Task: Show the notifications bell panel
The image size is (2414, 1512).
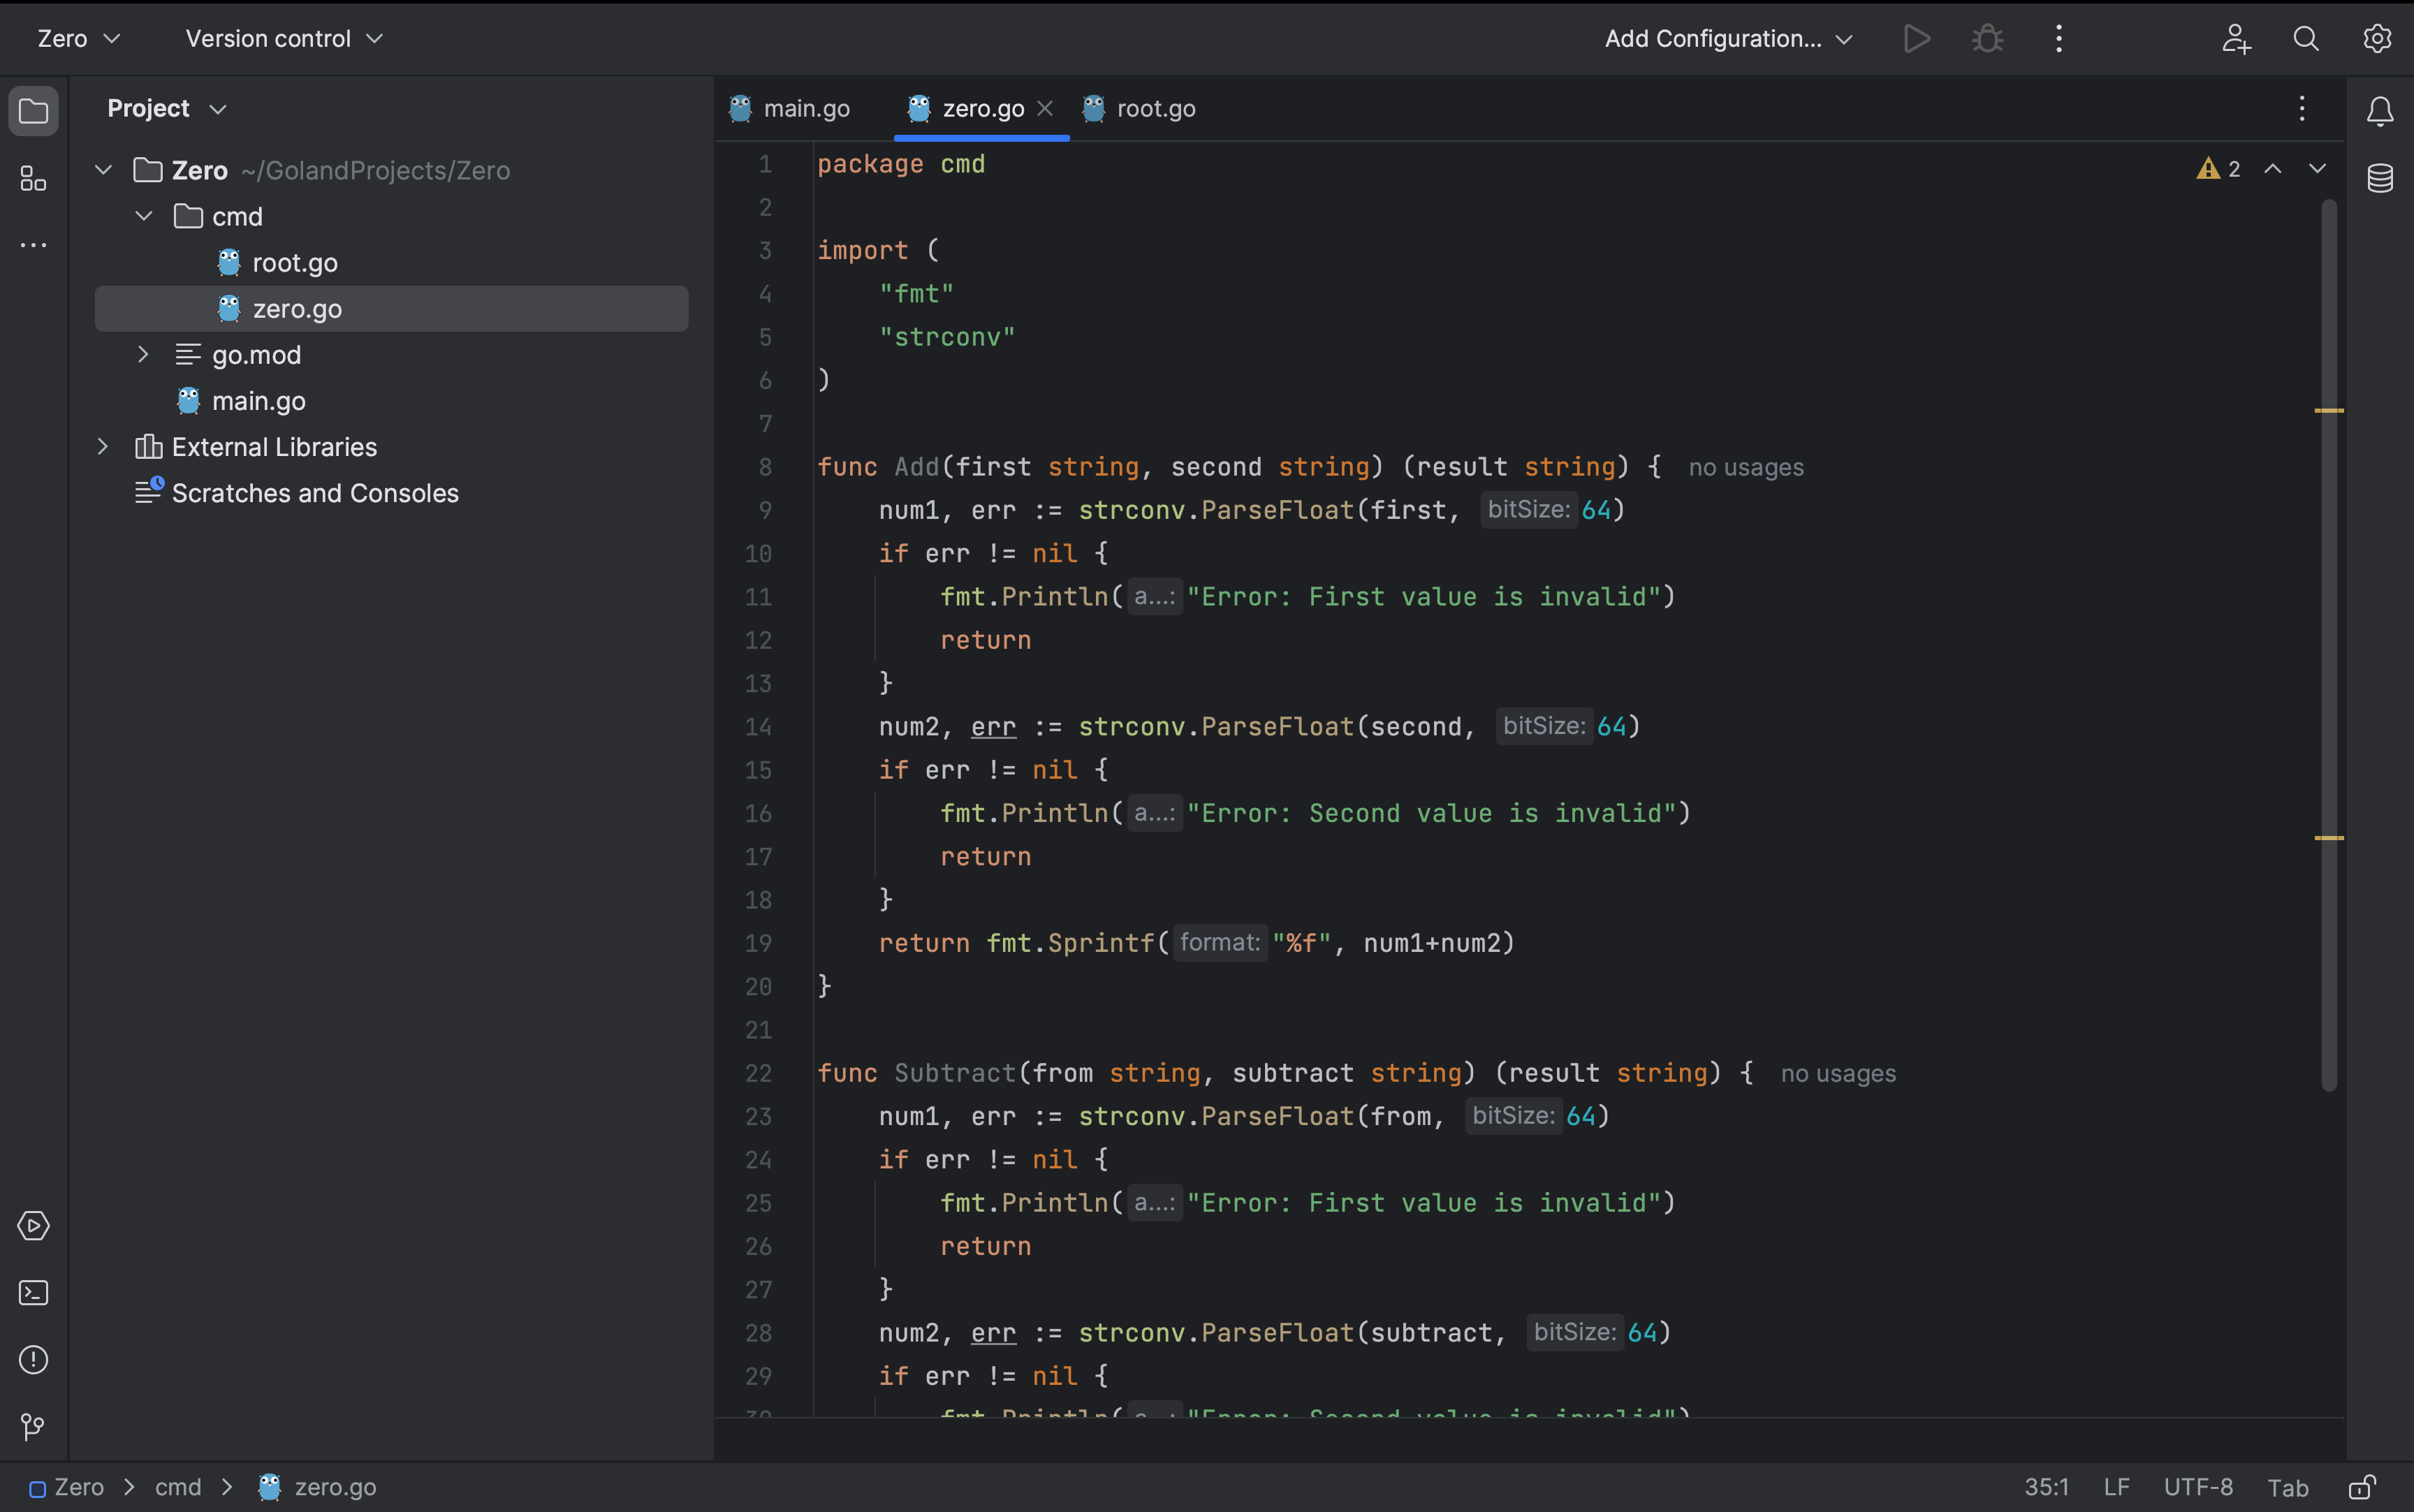Action: 2379,111
